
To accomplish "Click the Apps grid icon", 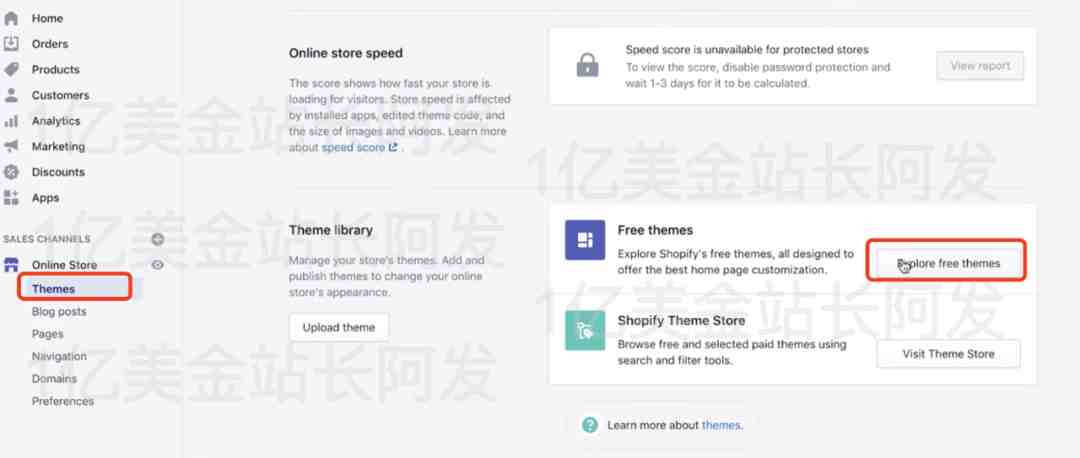I will (x=11, y=198).
